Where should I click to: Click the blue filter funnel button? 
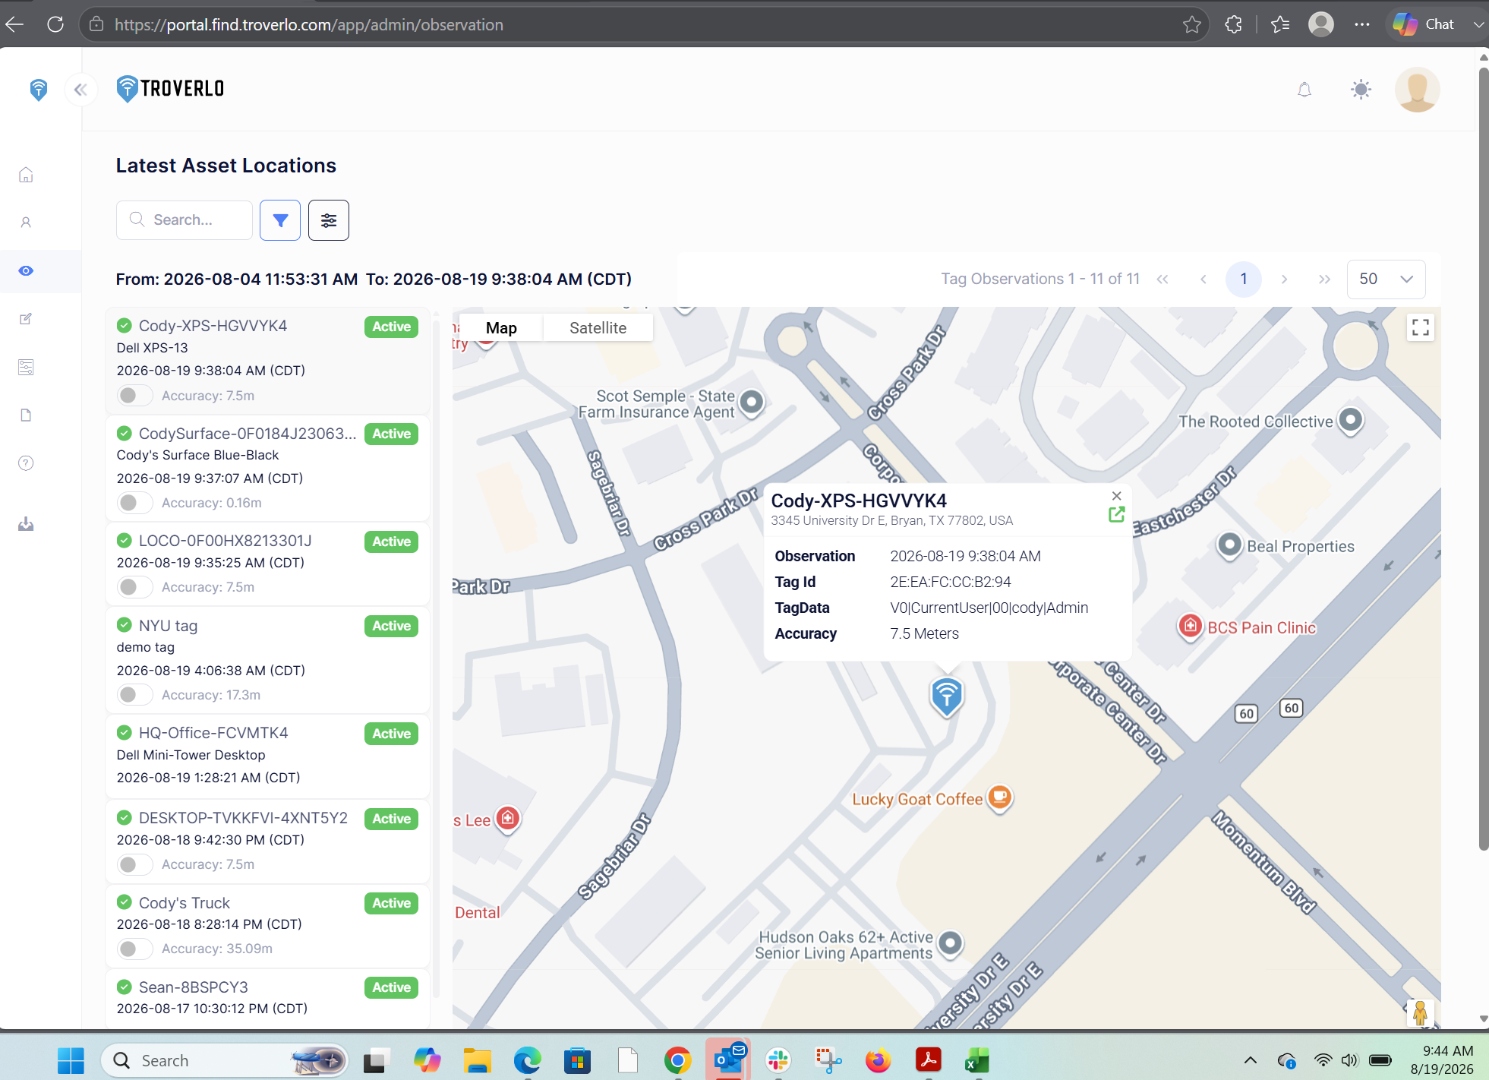coord(280,220)
